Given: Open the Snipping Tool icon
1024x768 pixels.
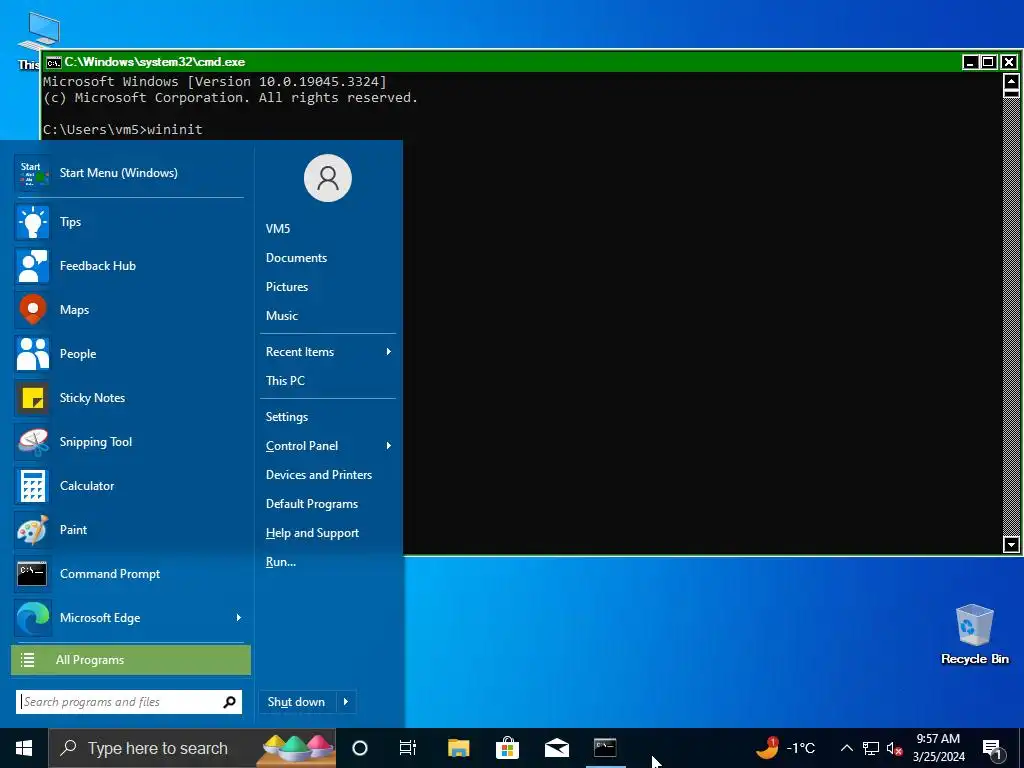Looking at the screenshot, I should [x=32, y=442].
